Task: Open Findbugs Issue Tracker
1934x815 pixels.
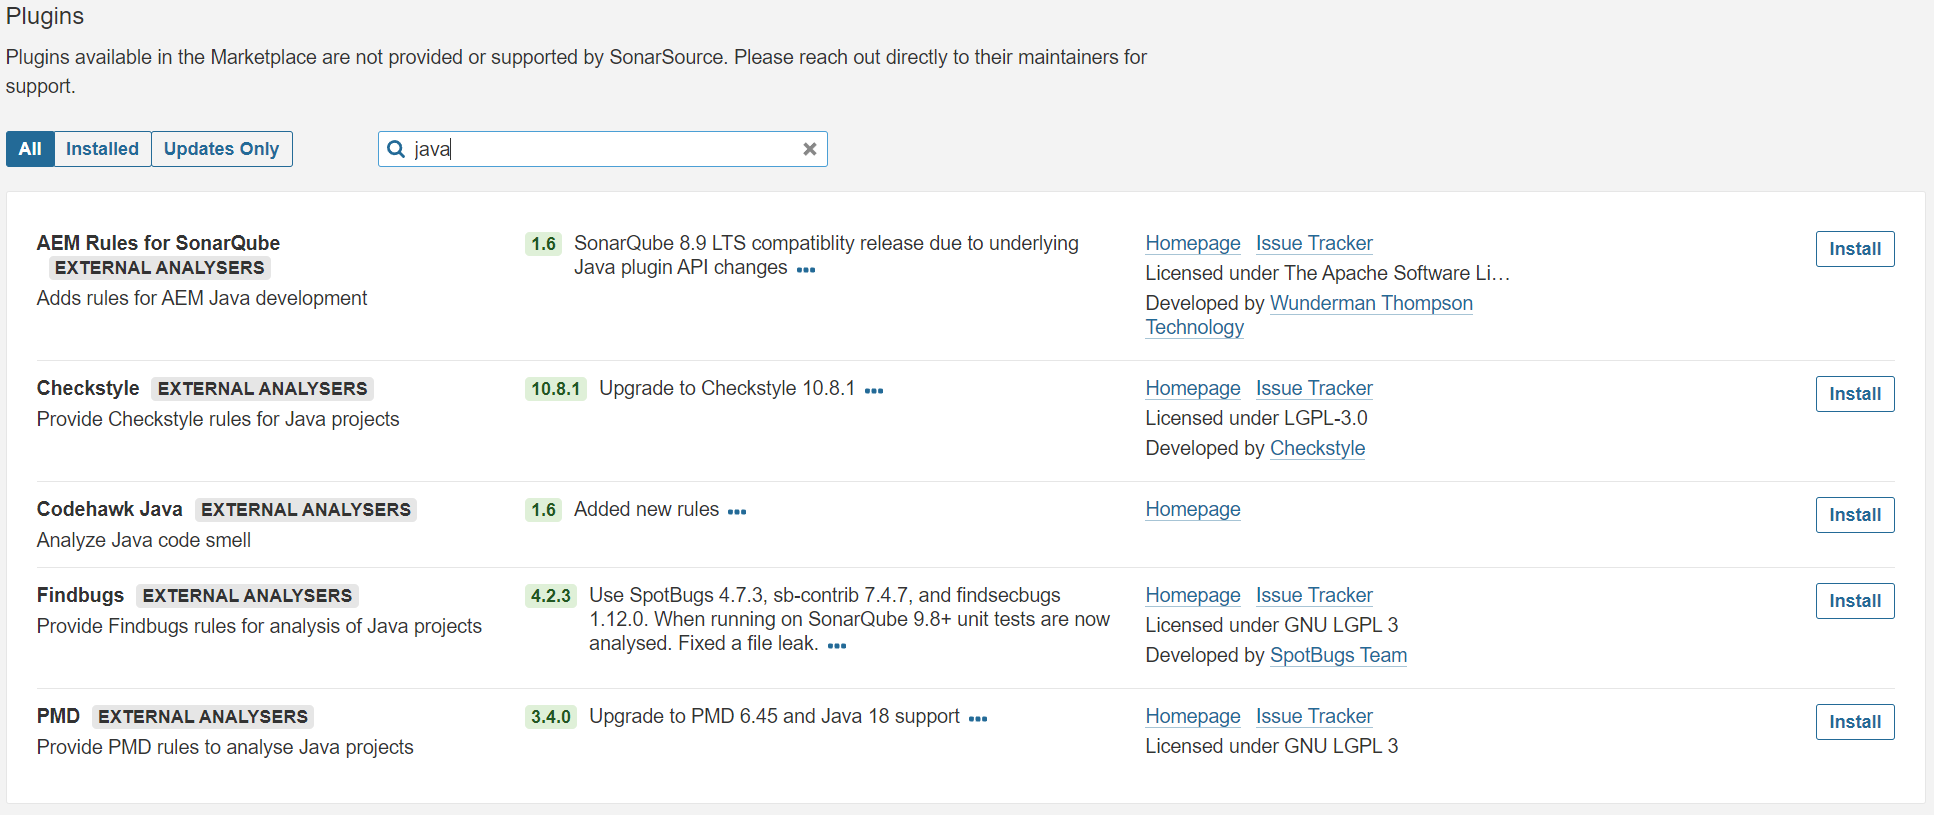Action: (x=1314, y=595)
